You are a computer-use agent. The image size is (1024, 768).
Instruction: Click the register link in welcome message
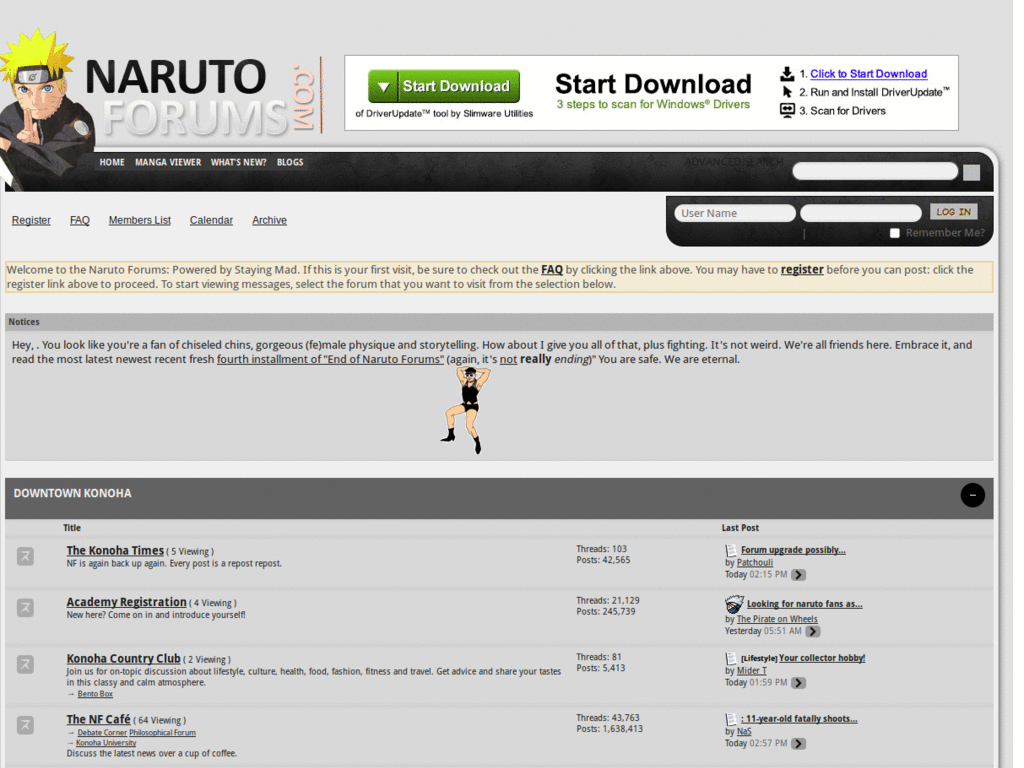[802, 270]
